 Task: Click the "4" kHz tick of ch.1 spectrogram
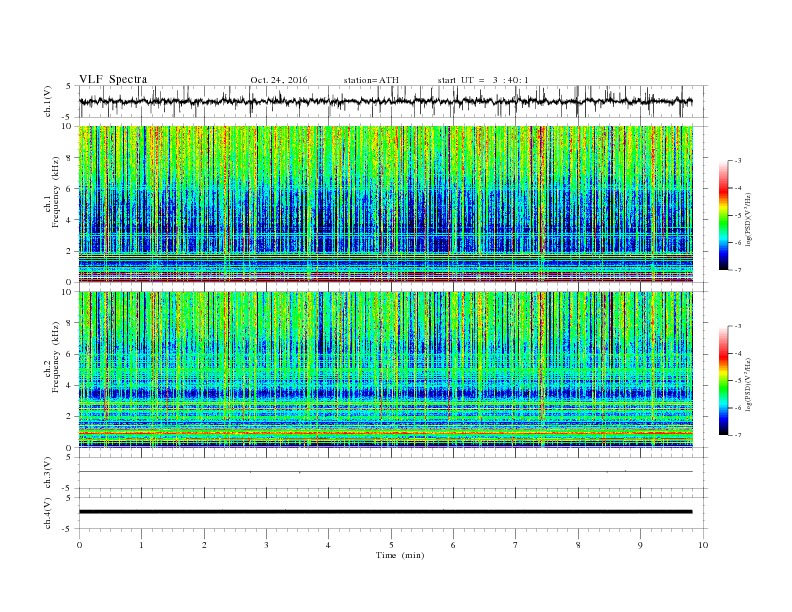tap(70, 220)
